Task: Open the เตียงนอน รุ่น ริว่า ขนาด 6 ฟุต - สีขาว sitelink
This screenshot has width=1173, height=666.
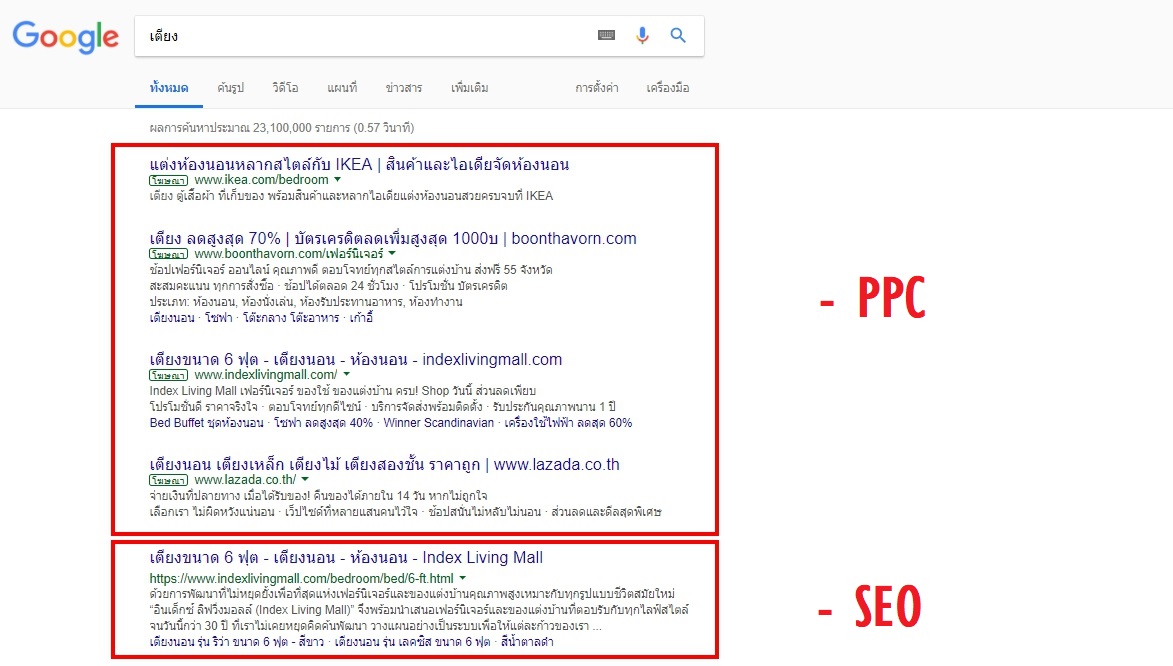Action: point(236,642)
